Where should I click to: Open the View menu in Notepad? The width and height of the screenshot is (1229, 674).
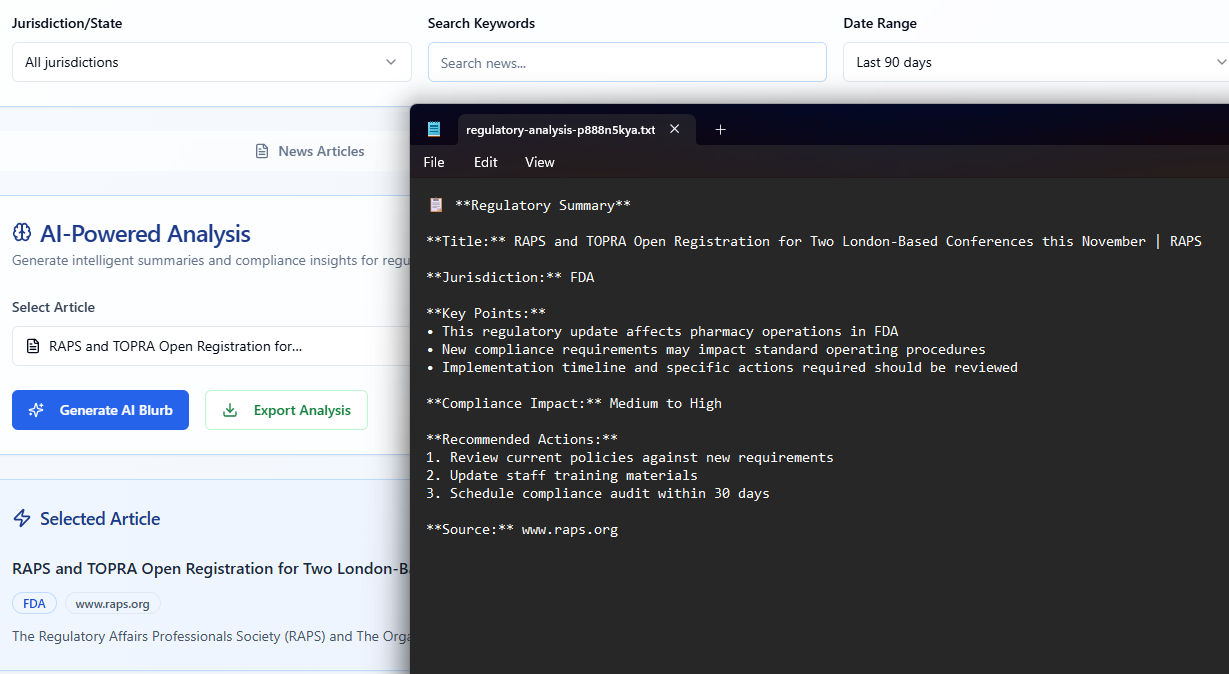coord(539,162)
